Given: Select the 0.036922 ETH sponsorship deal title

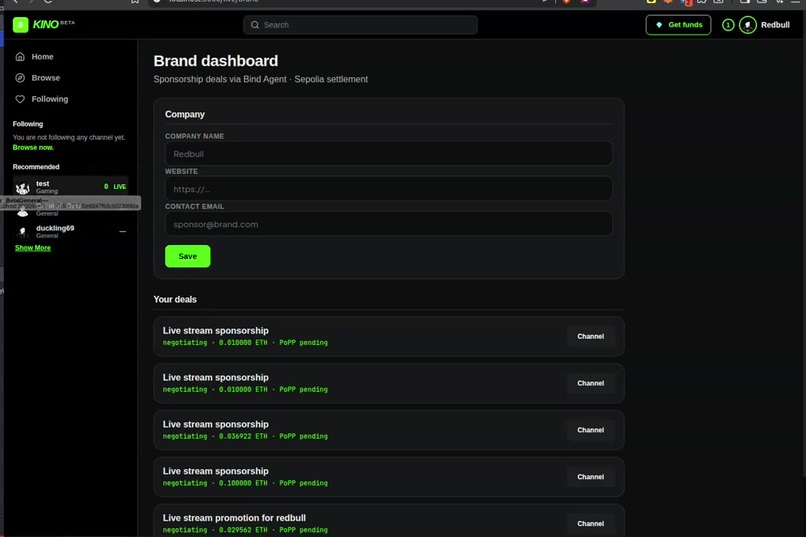Looking at the screenshot, I should point(215,424).
